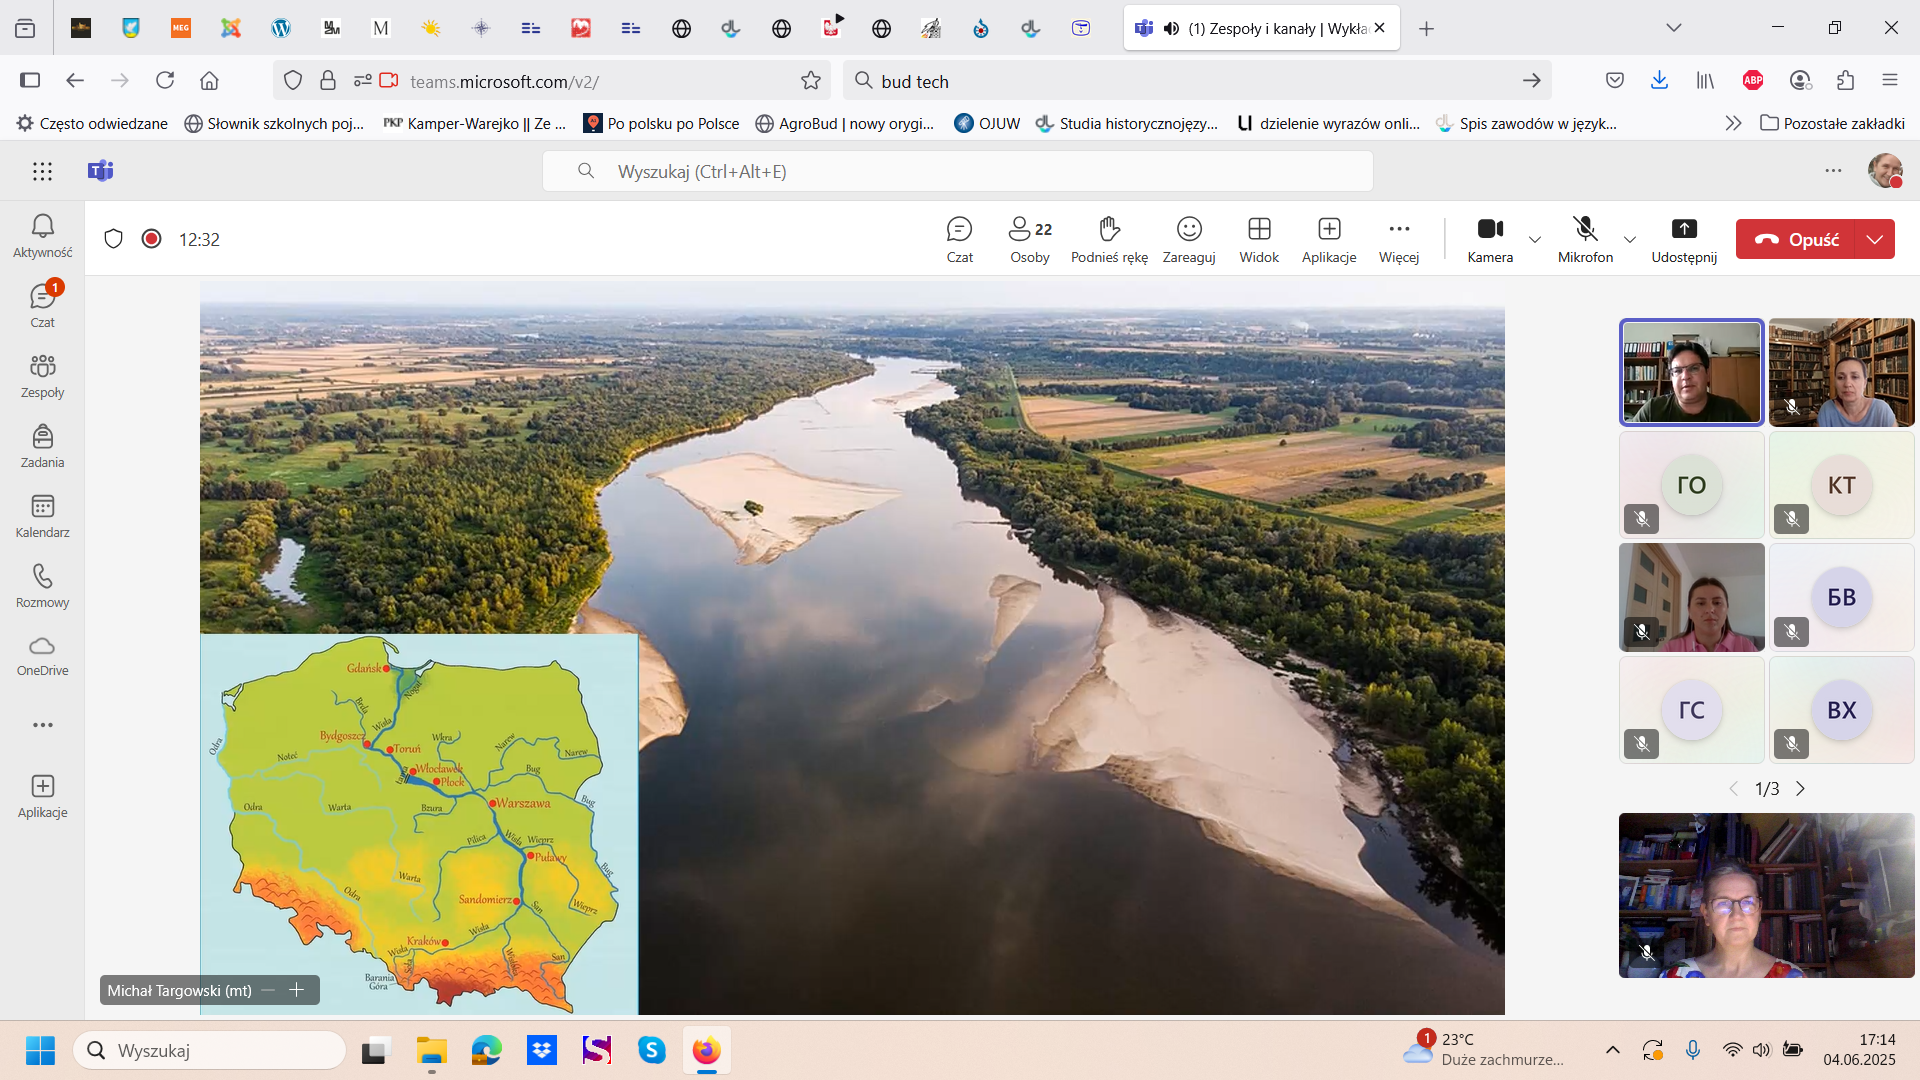Leave the meeting with Opuść
The height and width of the screenshot is (1080, 1920).
coord(1796,240)
